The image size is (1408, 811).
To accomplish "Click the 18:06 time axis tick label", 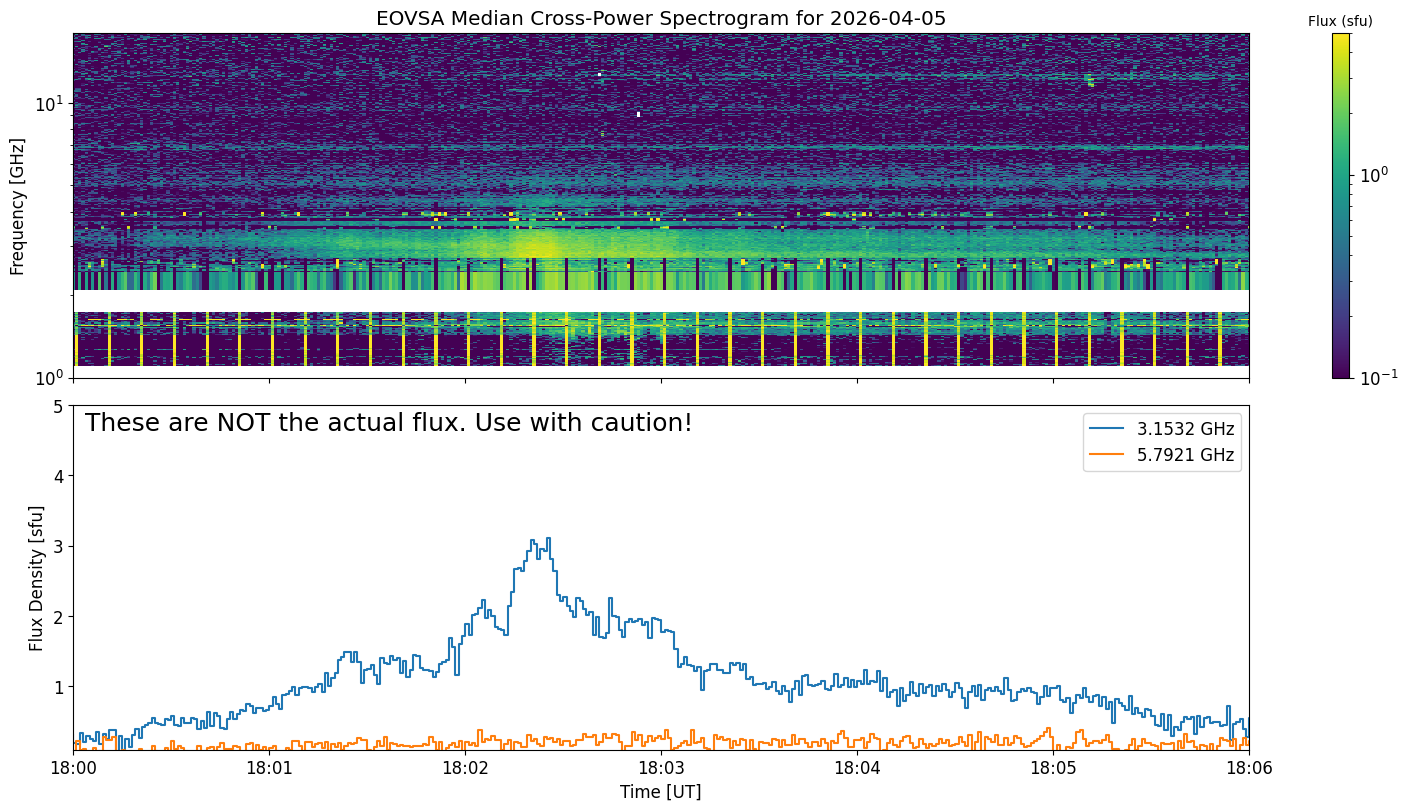I will point(1249,770).
